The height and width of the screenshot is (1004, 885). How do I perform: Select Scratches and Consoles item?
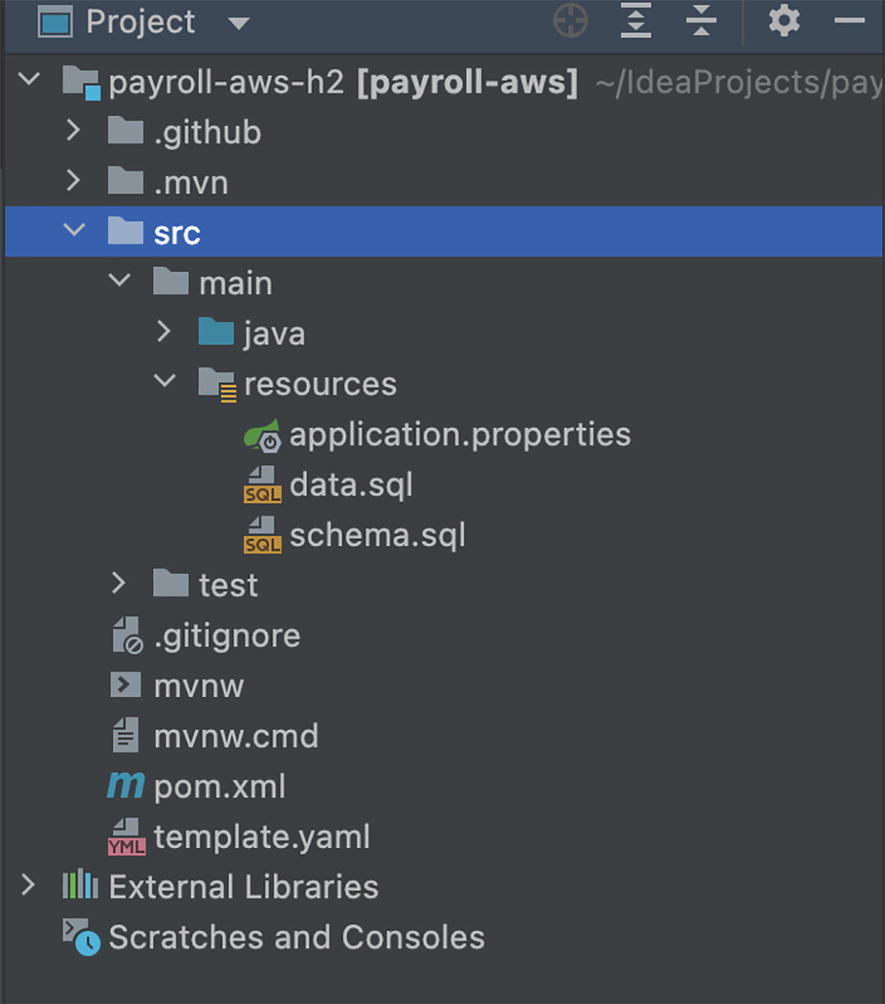point(296,938)
